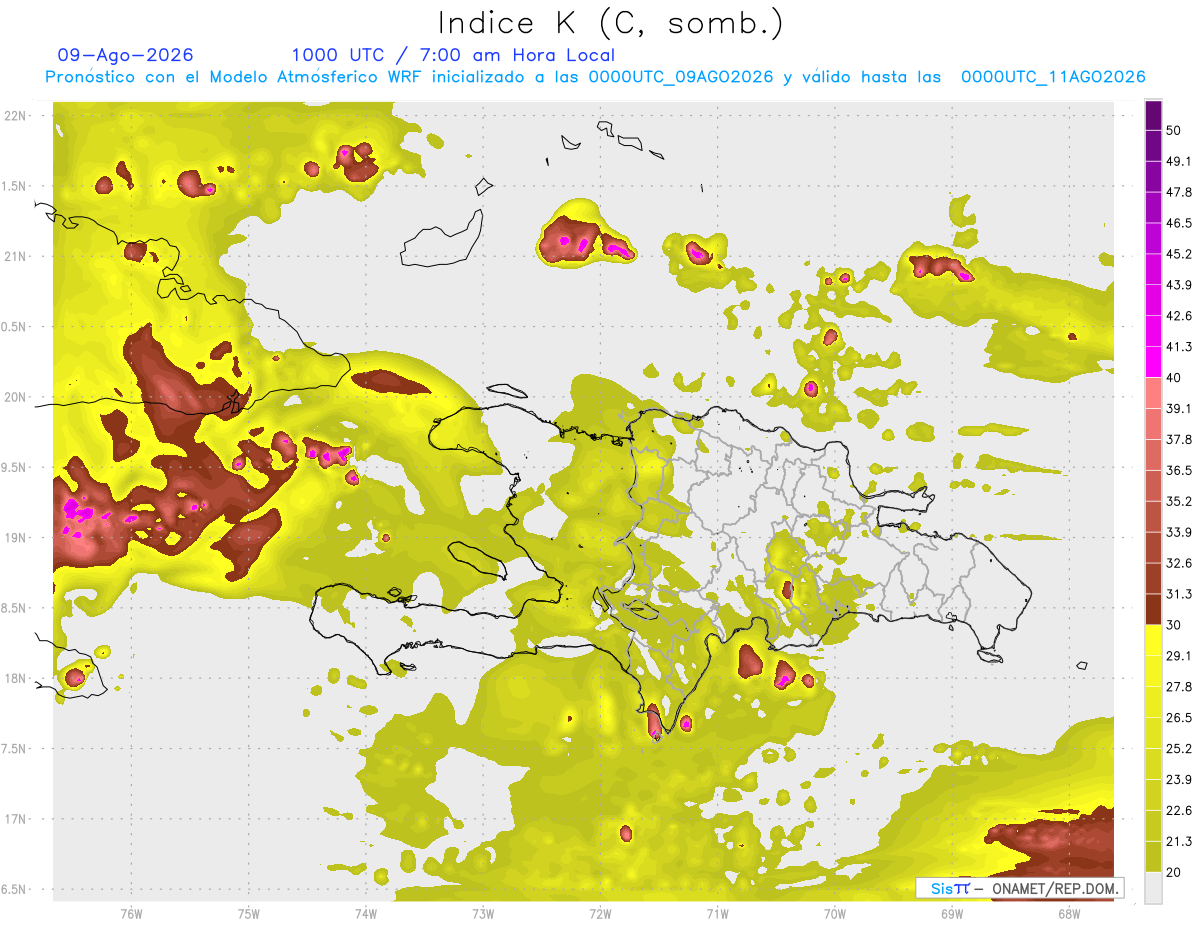This screenshot has height=927, width=1200.
Task: Click the 'Indice K (C, somb.)' map title
Action: pyautogui.click(x=610, y=23)
